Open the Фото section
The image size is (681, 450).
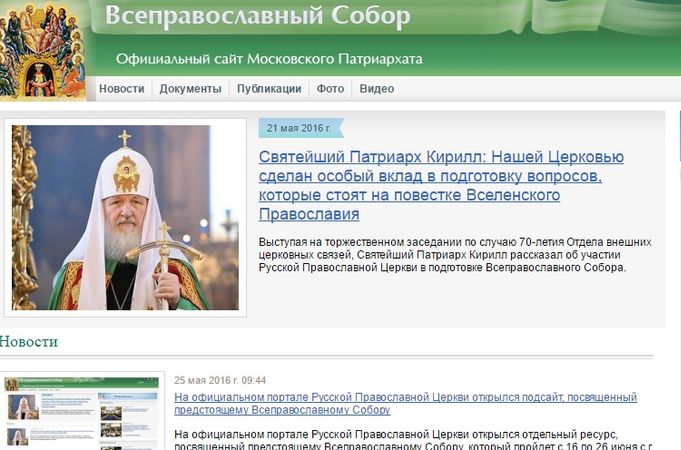pos(330,89)
